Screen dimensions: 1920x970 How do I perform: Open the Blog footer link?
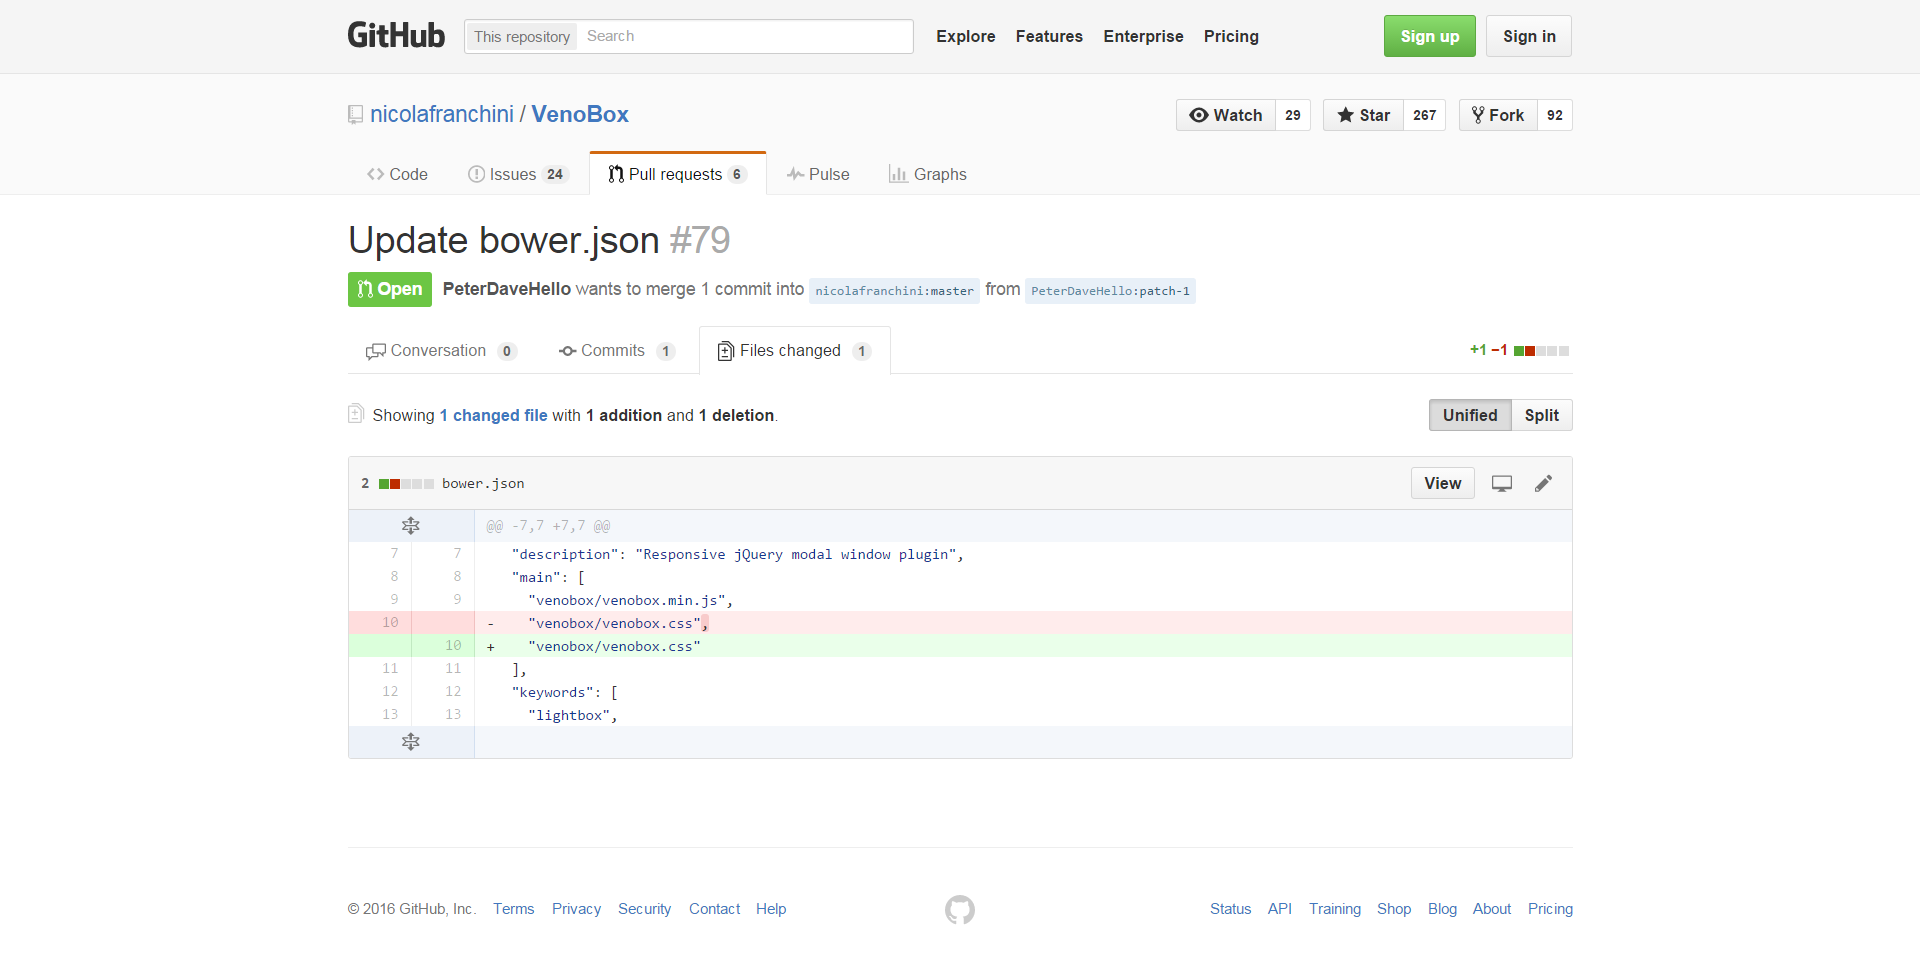pos(1442,909)
